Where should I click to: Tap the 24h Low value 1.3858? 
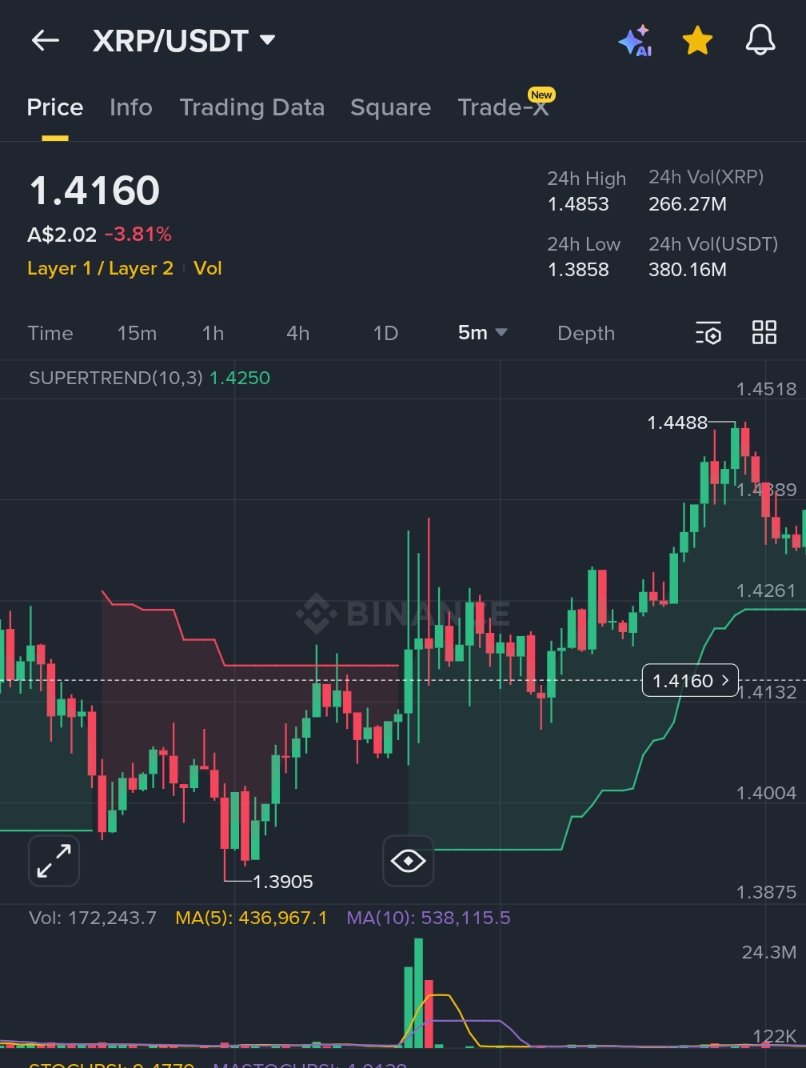(578, 270)
